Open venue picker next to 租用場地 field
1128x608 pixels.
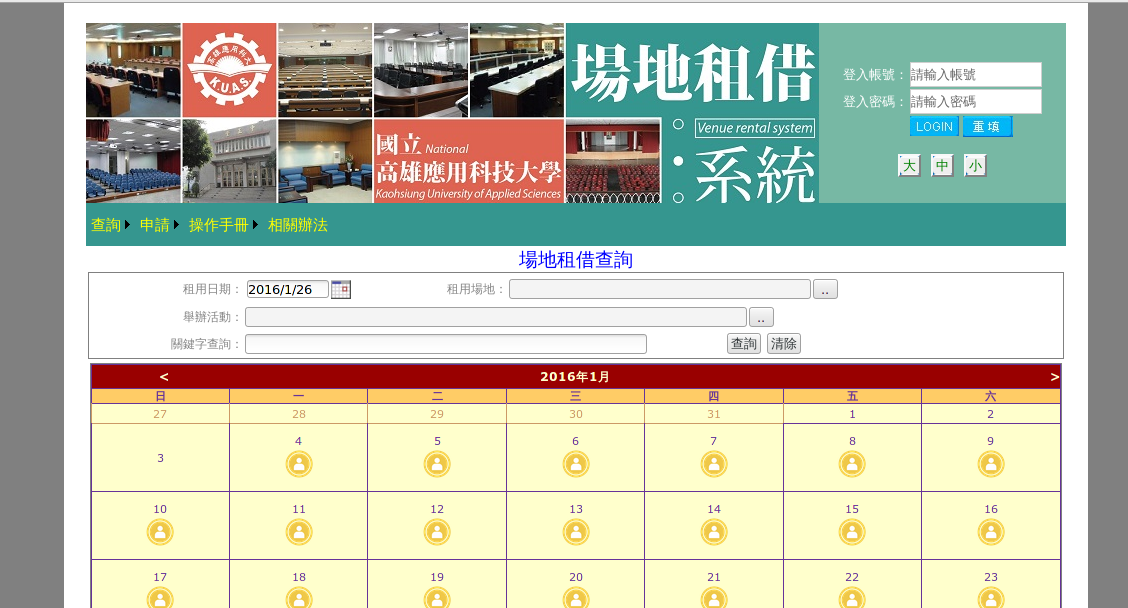pos(825,289)
